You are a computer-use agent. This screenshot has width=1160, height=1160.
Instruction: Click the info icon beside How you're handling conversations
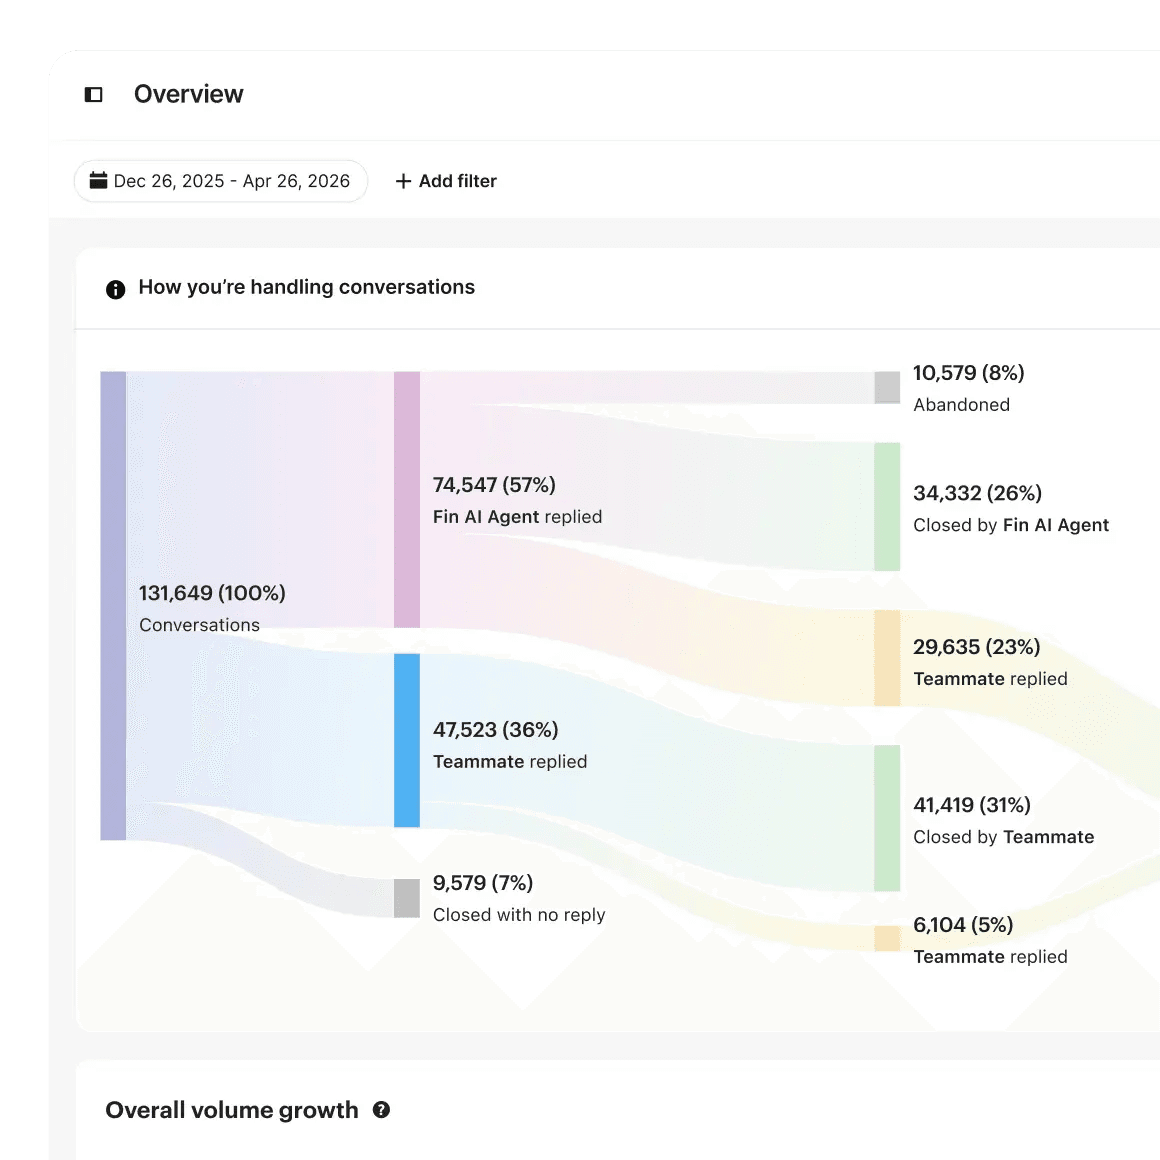pyautogui.click(x=115, y=289)
